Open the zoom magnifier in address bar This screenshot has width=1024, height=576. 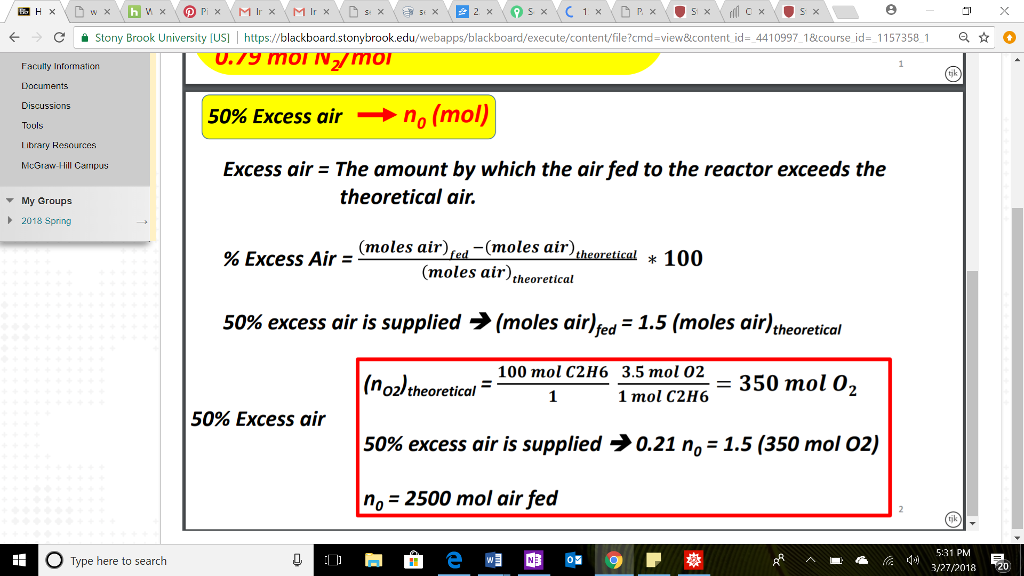[963, 38]
